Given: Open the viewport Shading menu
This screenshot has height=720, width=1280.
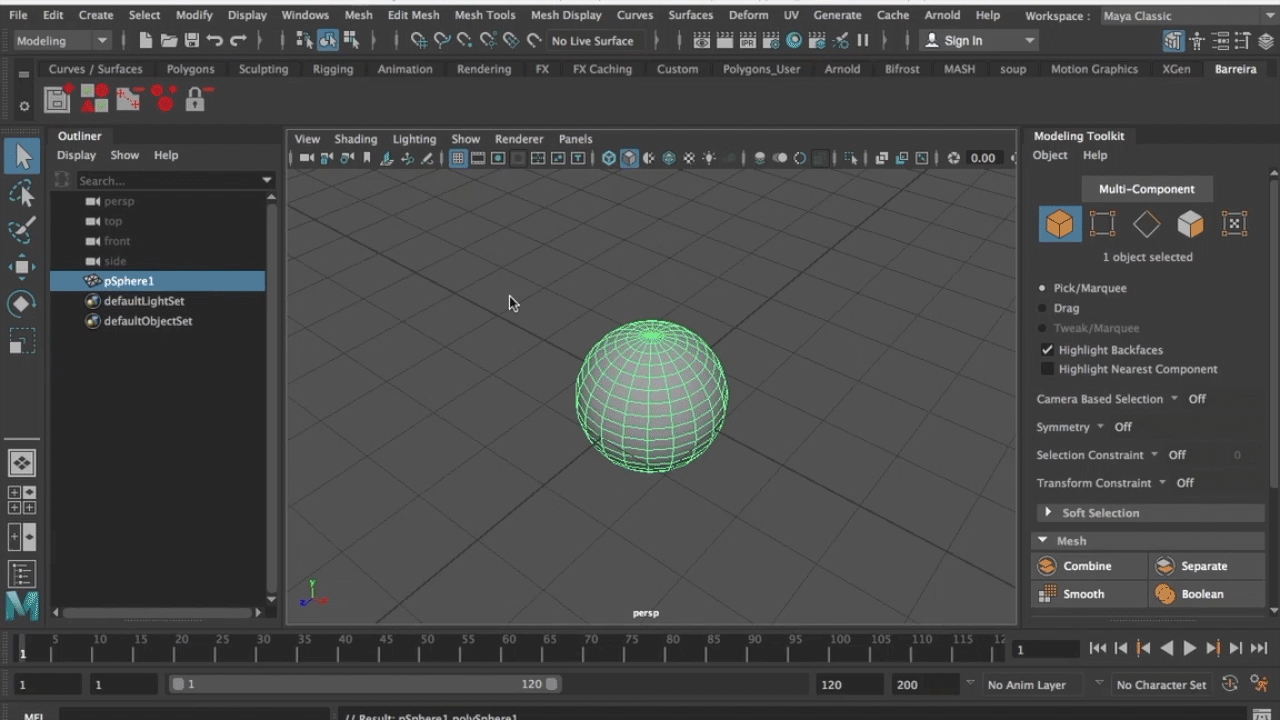Looking at the screenshot, I should point(356,139).
